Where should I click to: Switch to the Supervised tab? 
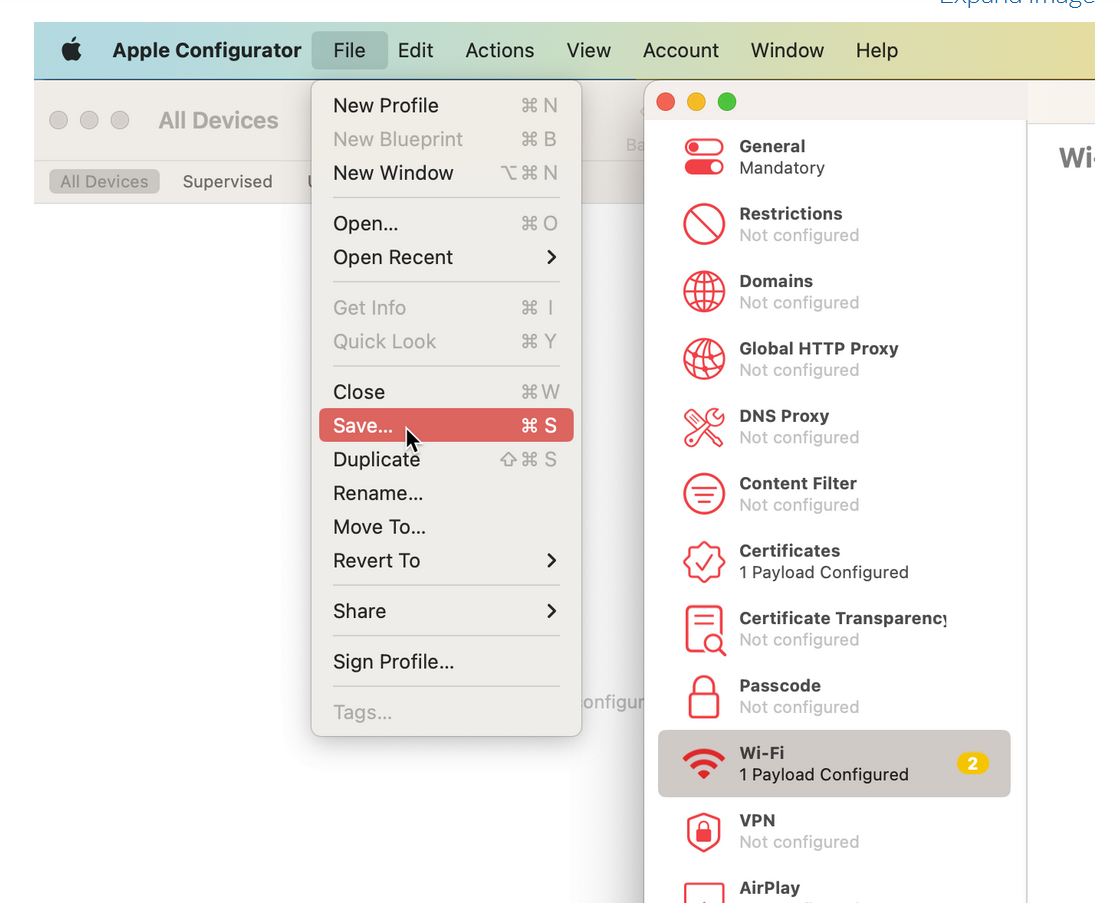point(227,181)
